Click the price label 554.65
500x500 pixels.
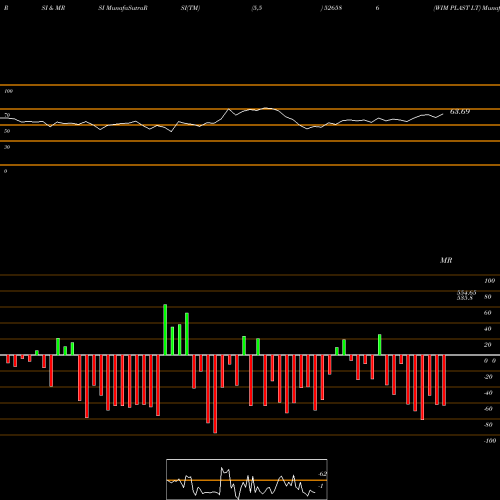[466, 293]
